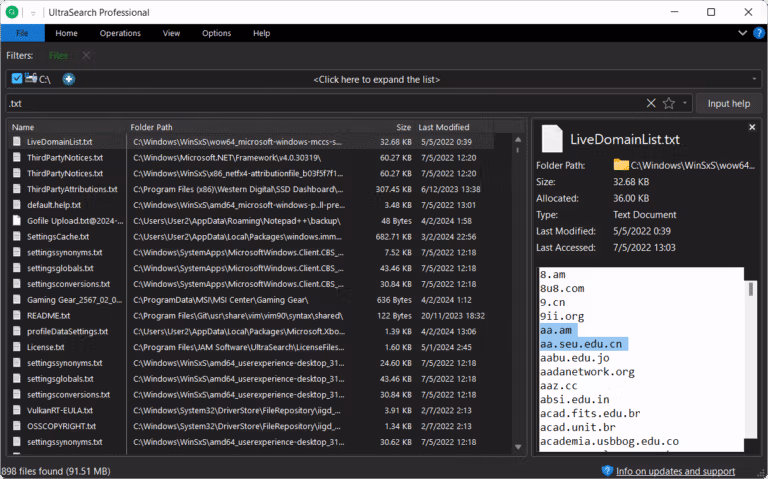Click the Files filter tag
This screenshot has height=479, width=768.
click(58, 55)
